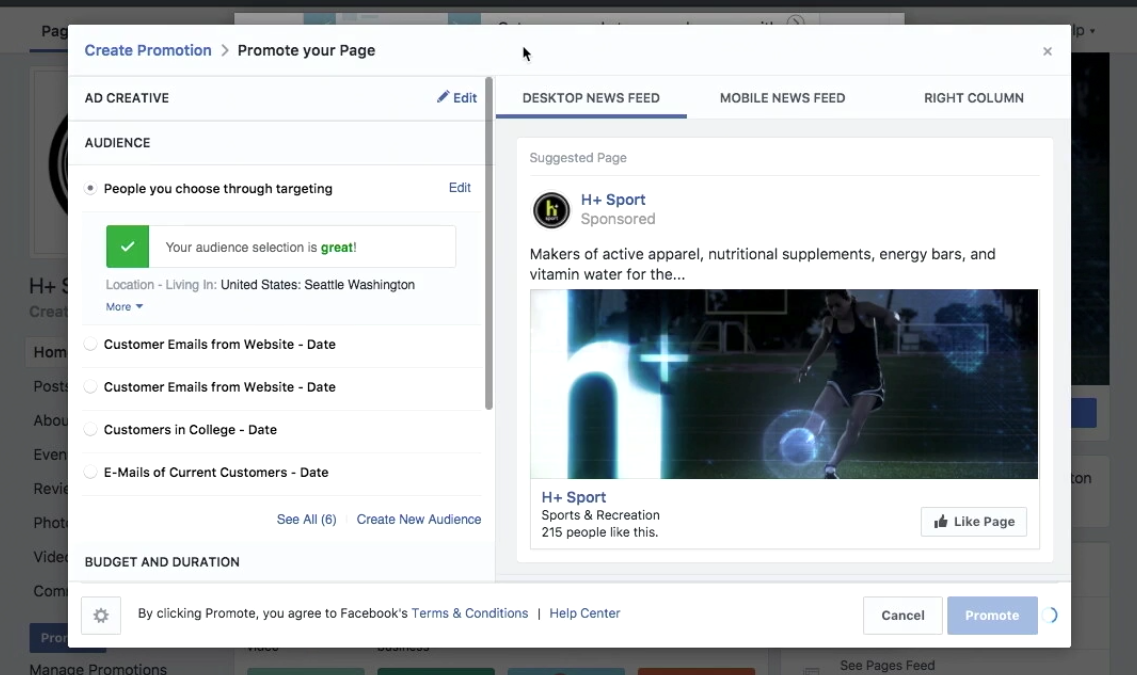Open Help Center link

click(584, 613)
